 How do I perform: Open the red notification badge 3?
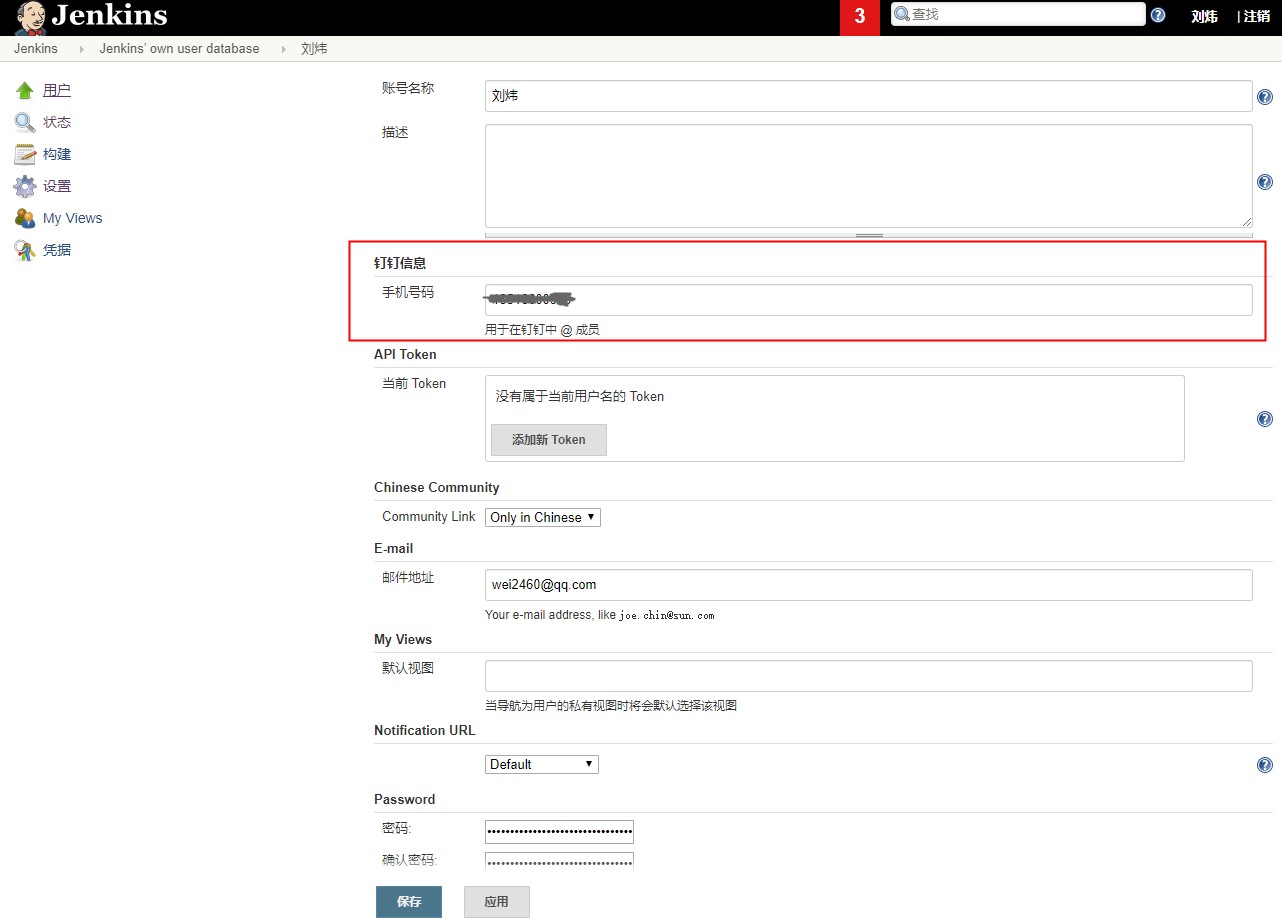(860, 17)
